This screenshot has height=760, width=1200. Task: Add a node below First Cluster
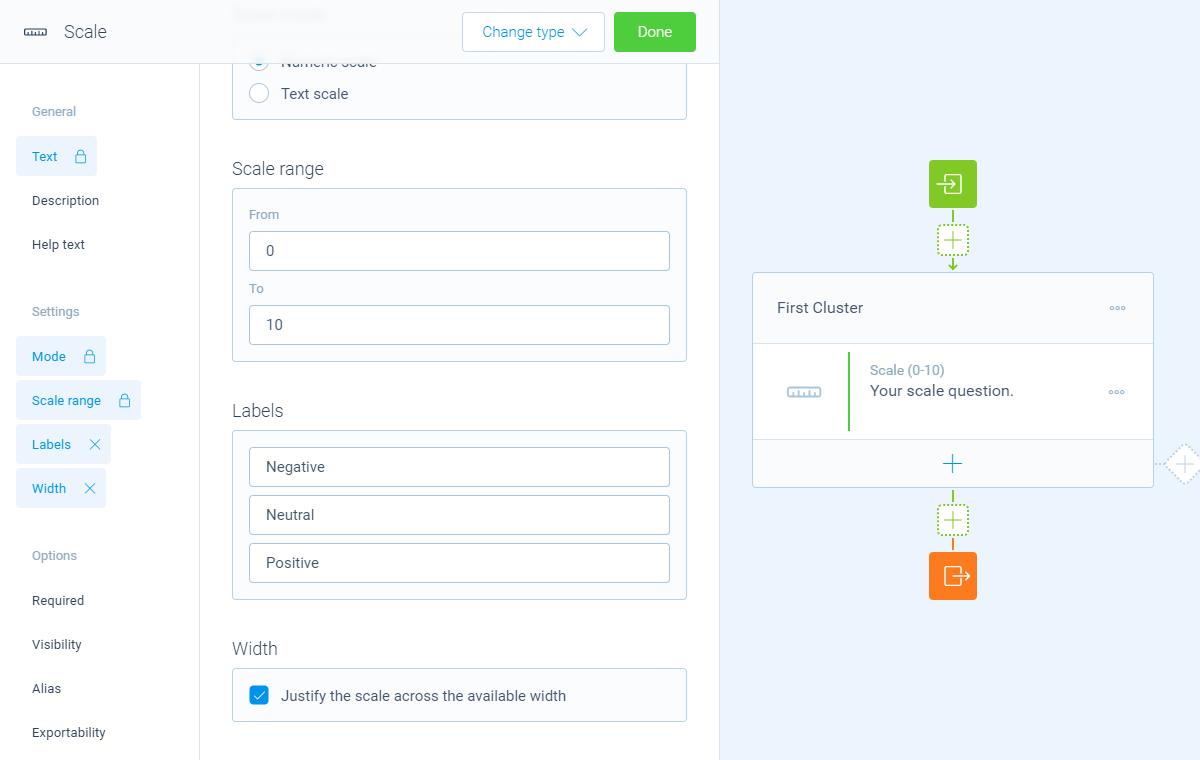tap(953, 520)
